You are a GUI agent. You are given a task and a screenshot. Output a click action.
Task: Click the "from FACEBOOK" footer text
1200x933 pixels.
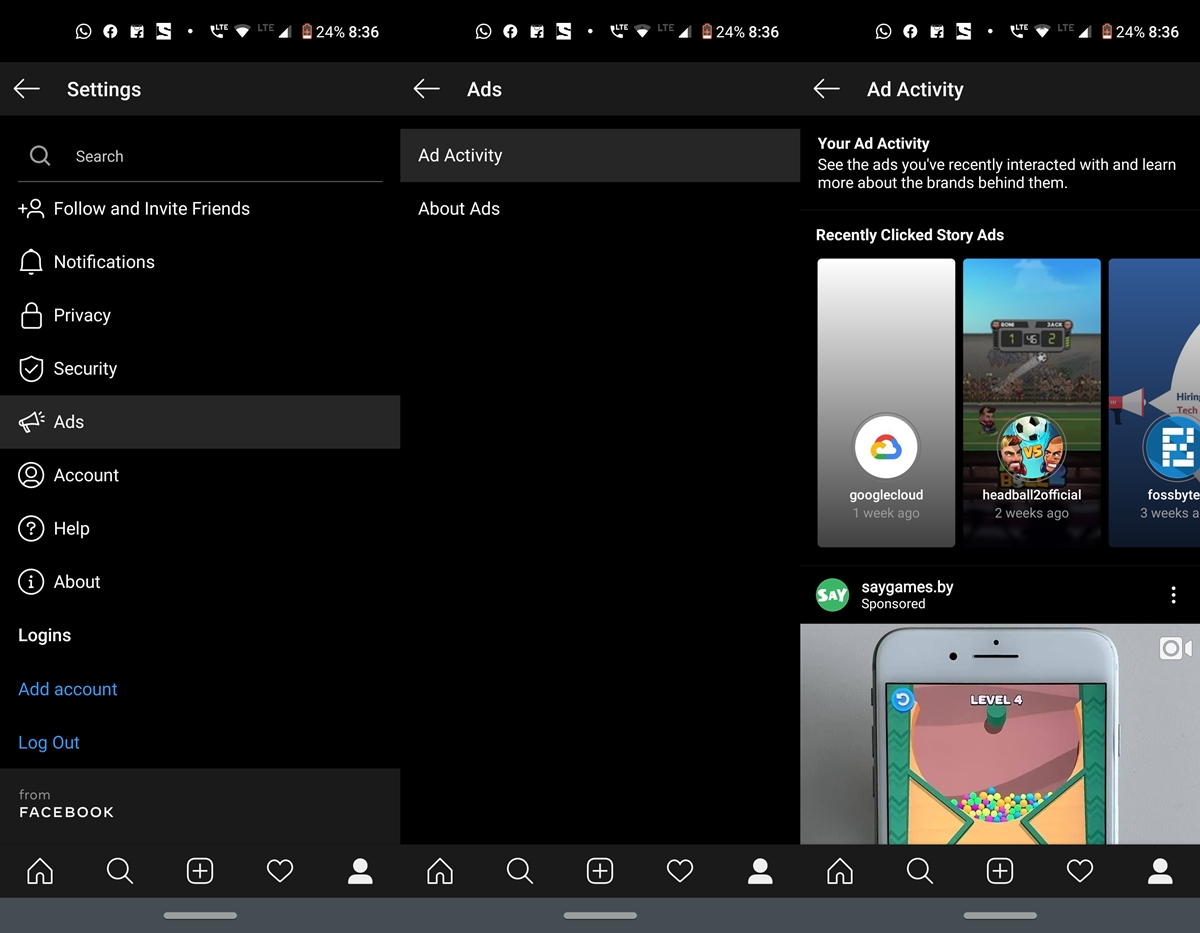[x=66, y=805]
